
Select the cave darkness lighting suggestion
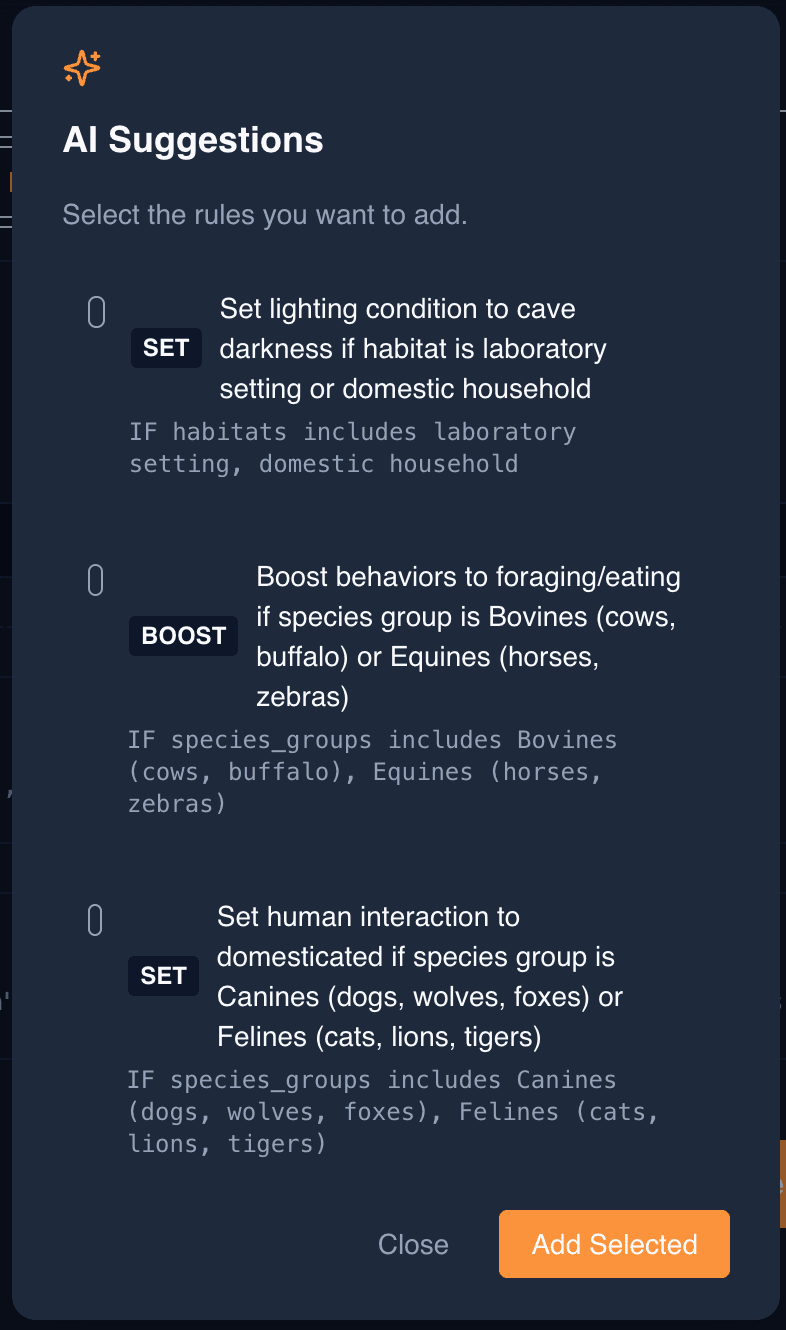[x=95, y=311]
